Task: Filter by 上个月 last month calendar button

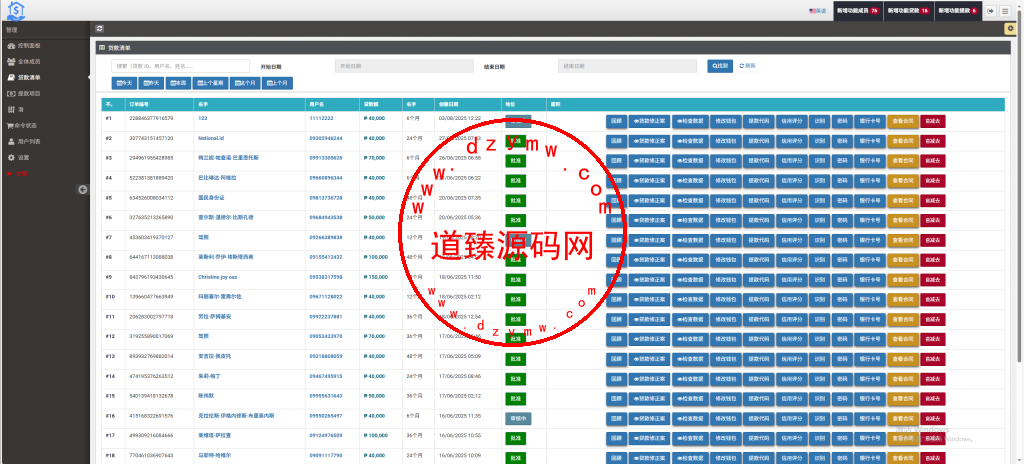Action: pyautogui.click(x=278, y=83)
